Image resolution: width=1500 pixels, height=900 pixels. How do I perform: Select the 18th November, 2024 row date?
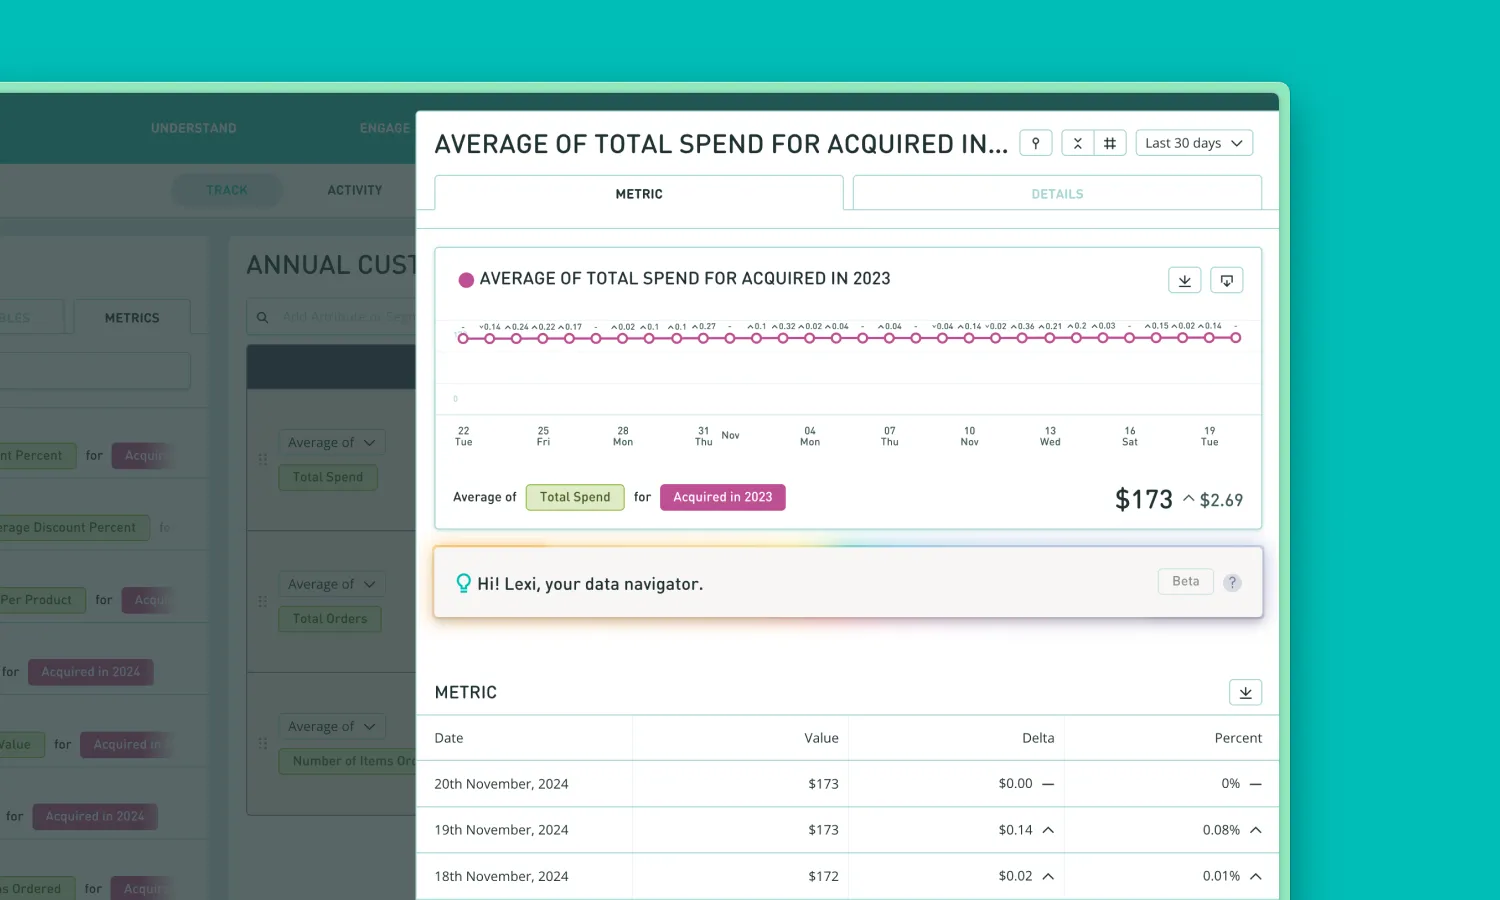[501, 876]
